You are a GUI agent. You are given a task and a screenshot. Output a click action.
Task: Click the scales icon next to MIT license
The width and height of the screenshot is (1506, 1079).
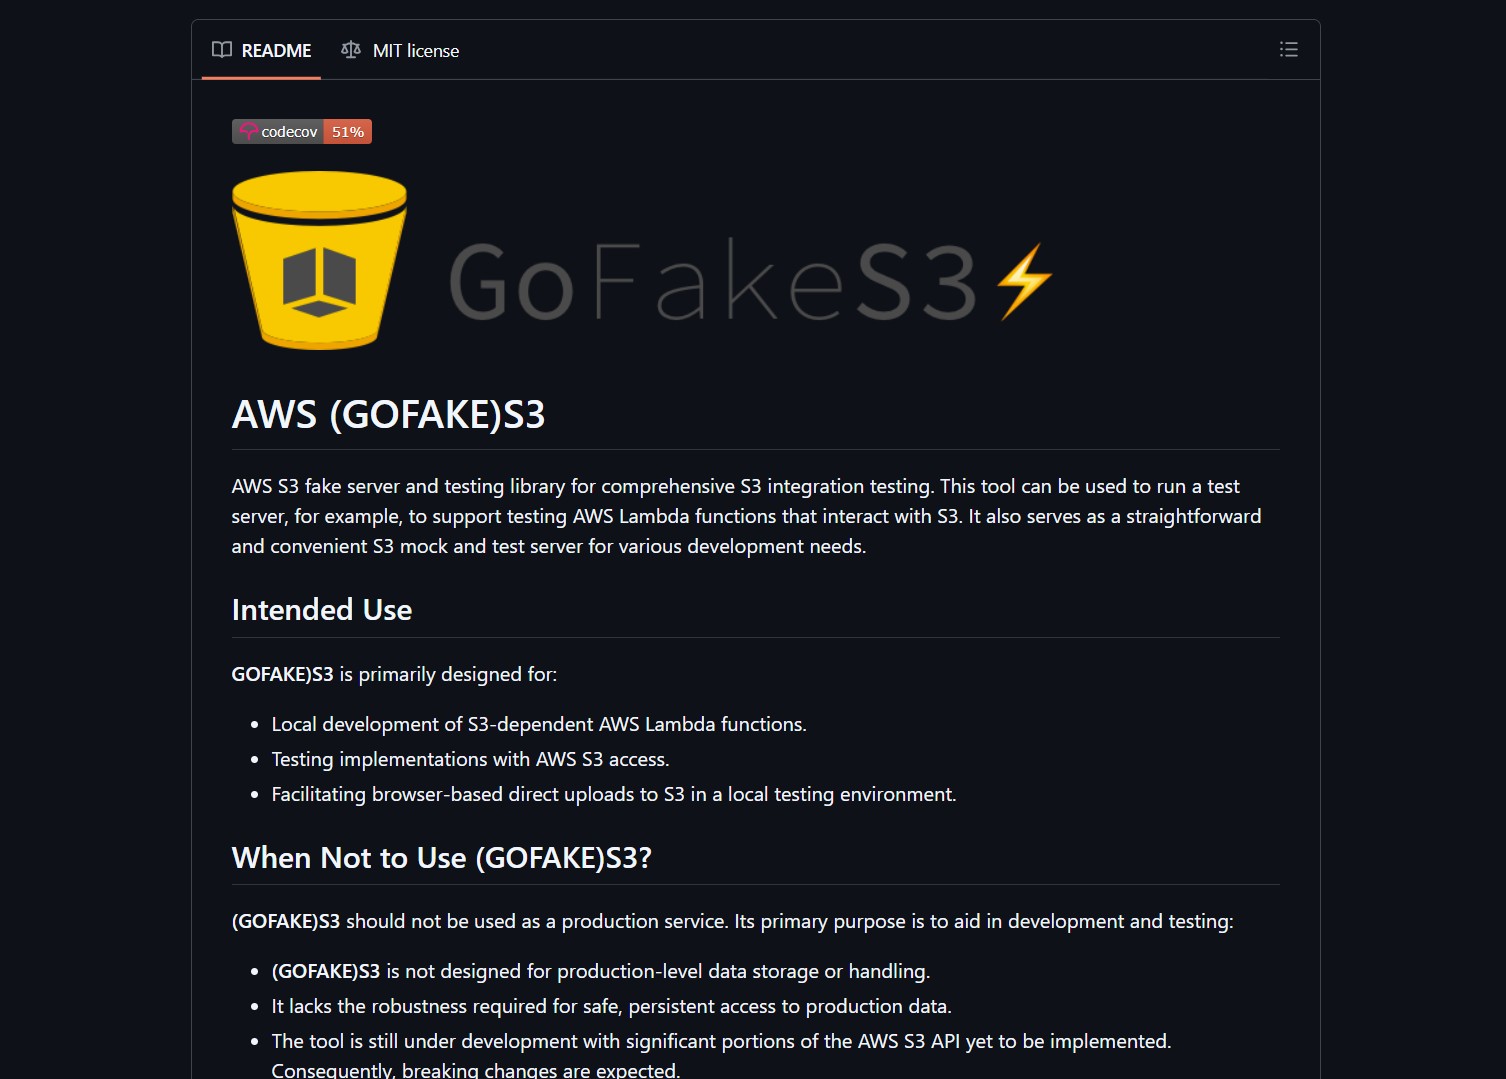click(350, 50)
